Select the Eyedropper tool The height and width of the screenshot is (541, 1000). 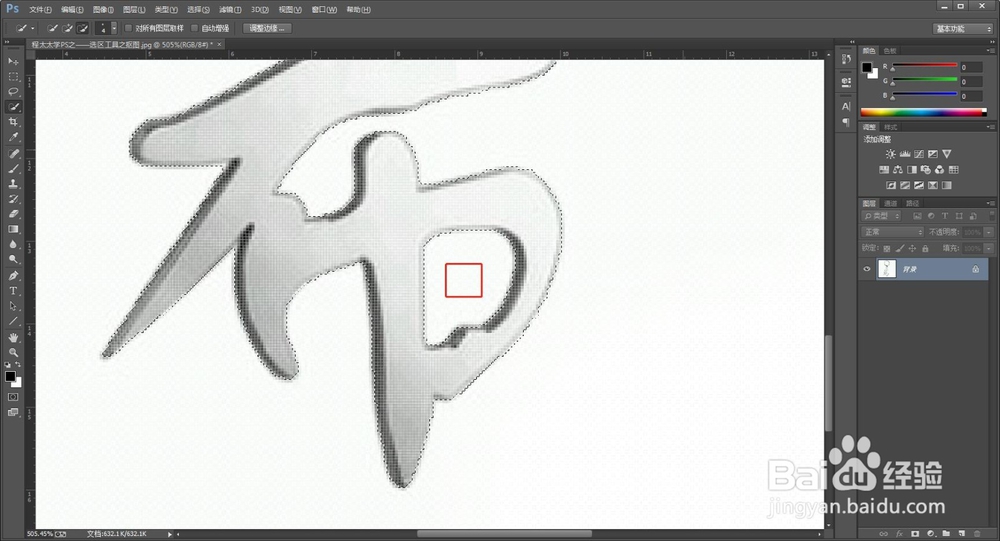(13, 137)
